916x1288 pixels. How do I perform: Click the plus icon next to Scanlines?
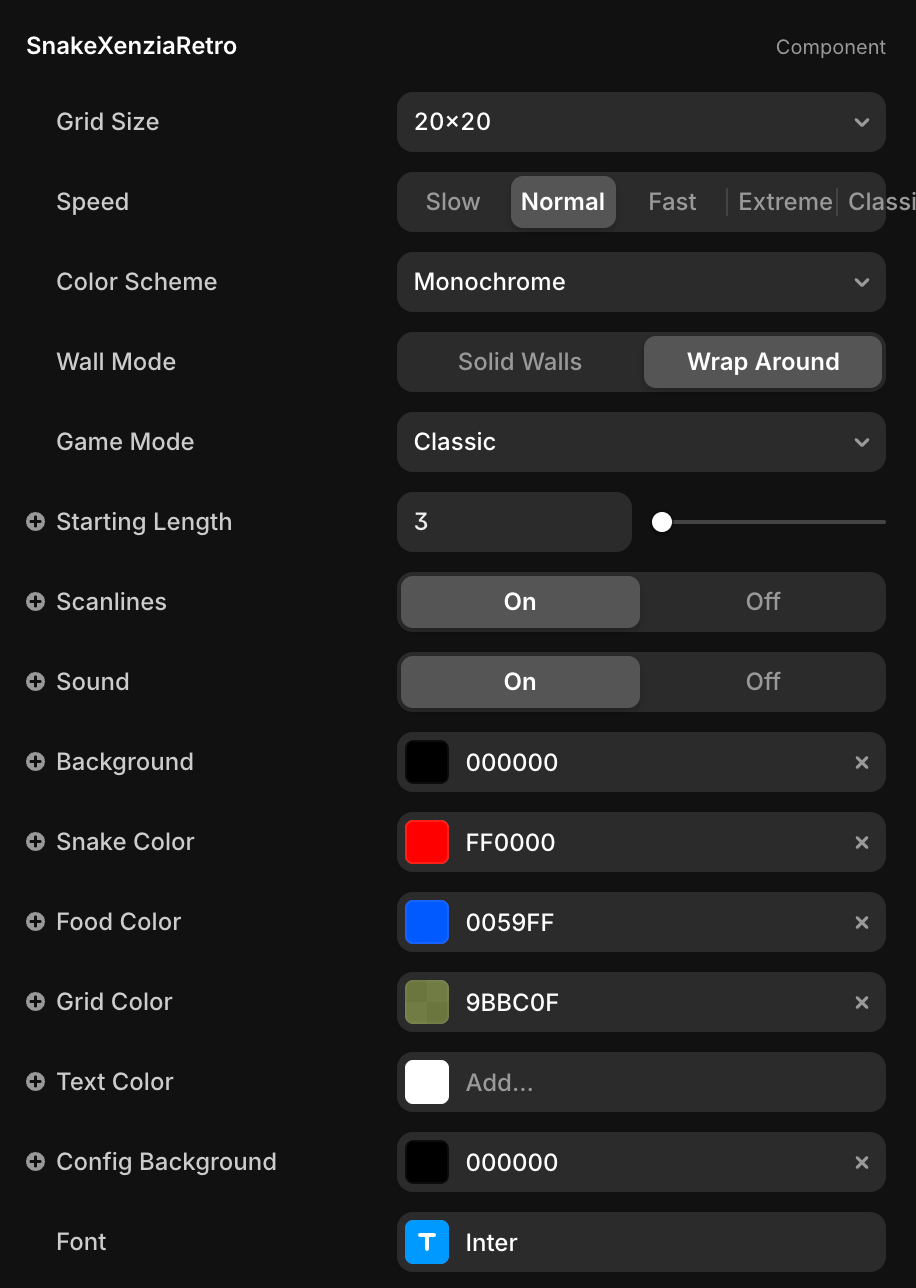(35, 602)
